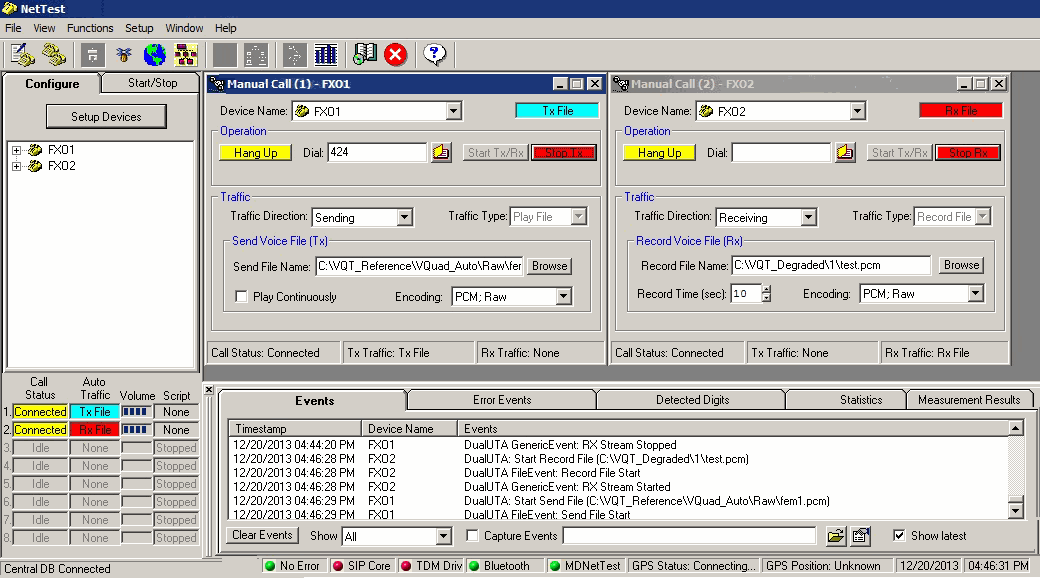Image resolution: width=1040 pixels, height=578 pixels.
Task: Click the open folder icon beside capture field
Action: pos(836,536)
